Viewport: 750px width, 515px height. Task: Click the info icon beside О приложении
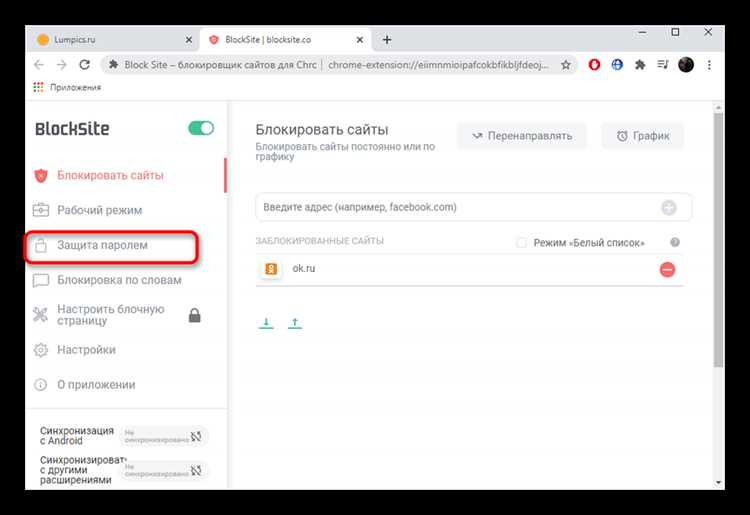pyautogui.click(x=41, y=384)
